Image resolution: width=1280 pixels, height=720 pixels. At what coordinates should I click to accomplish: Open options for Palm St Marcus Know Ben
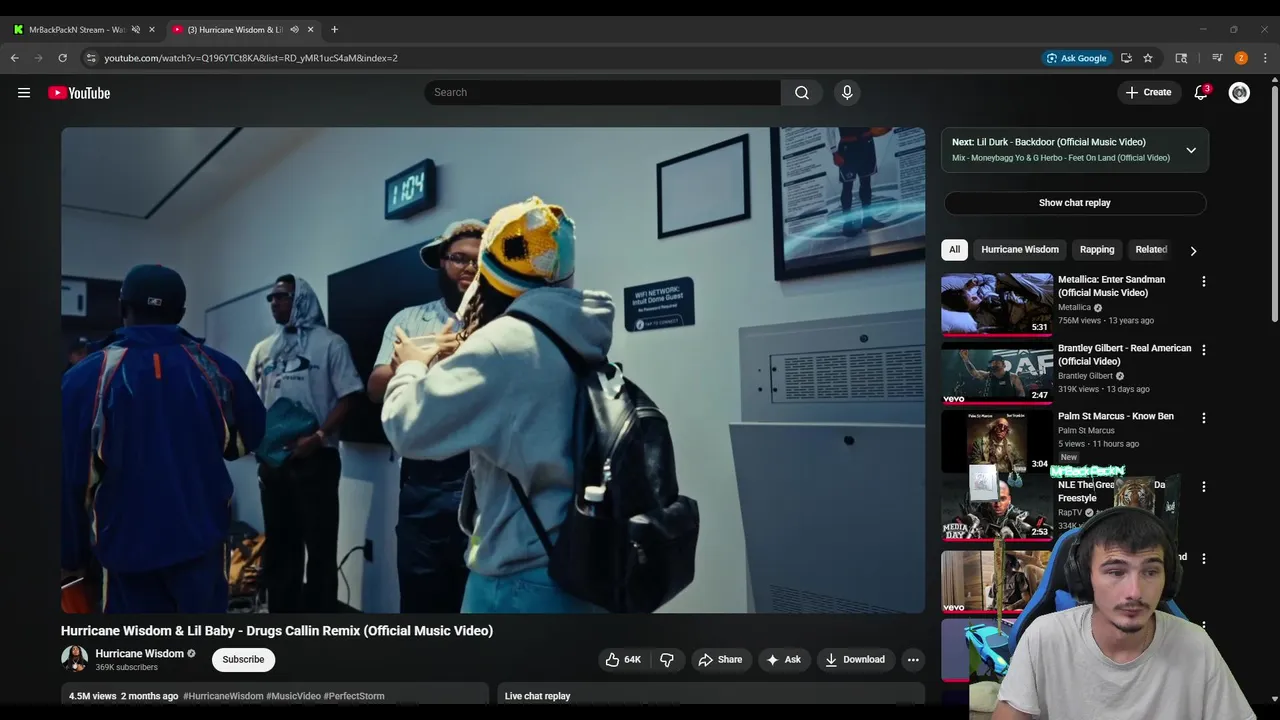[1204, 418]
